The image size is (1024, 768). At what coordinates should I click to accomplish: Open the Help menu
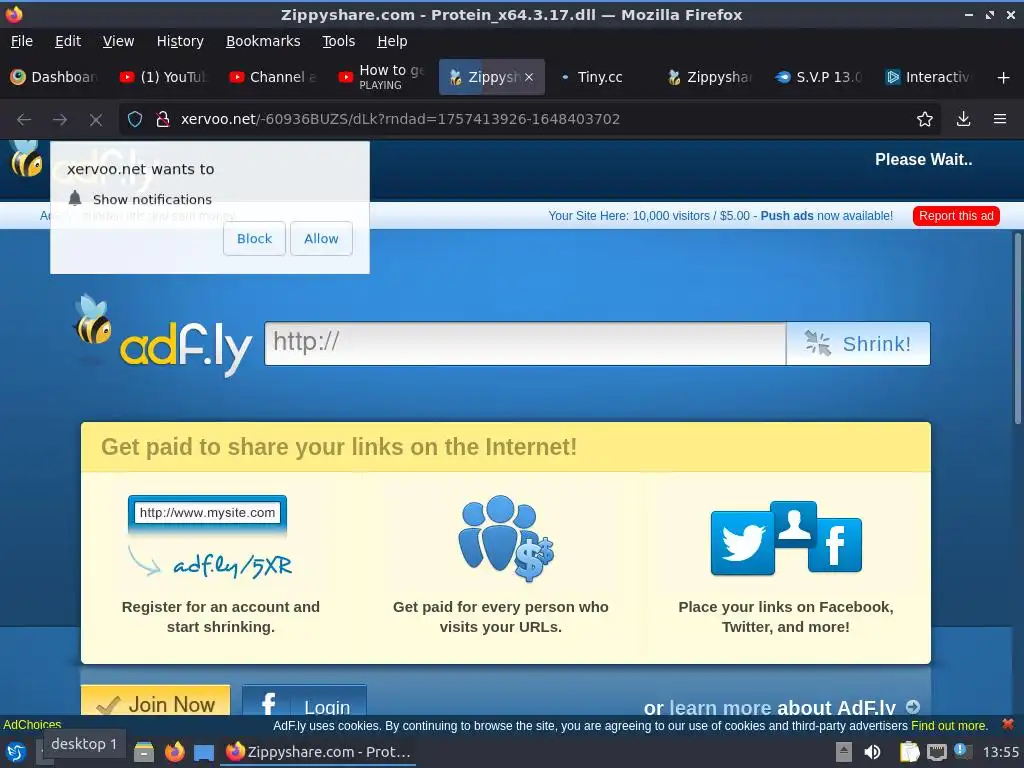(392, 41)
